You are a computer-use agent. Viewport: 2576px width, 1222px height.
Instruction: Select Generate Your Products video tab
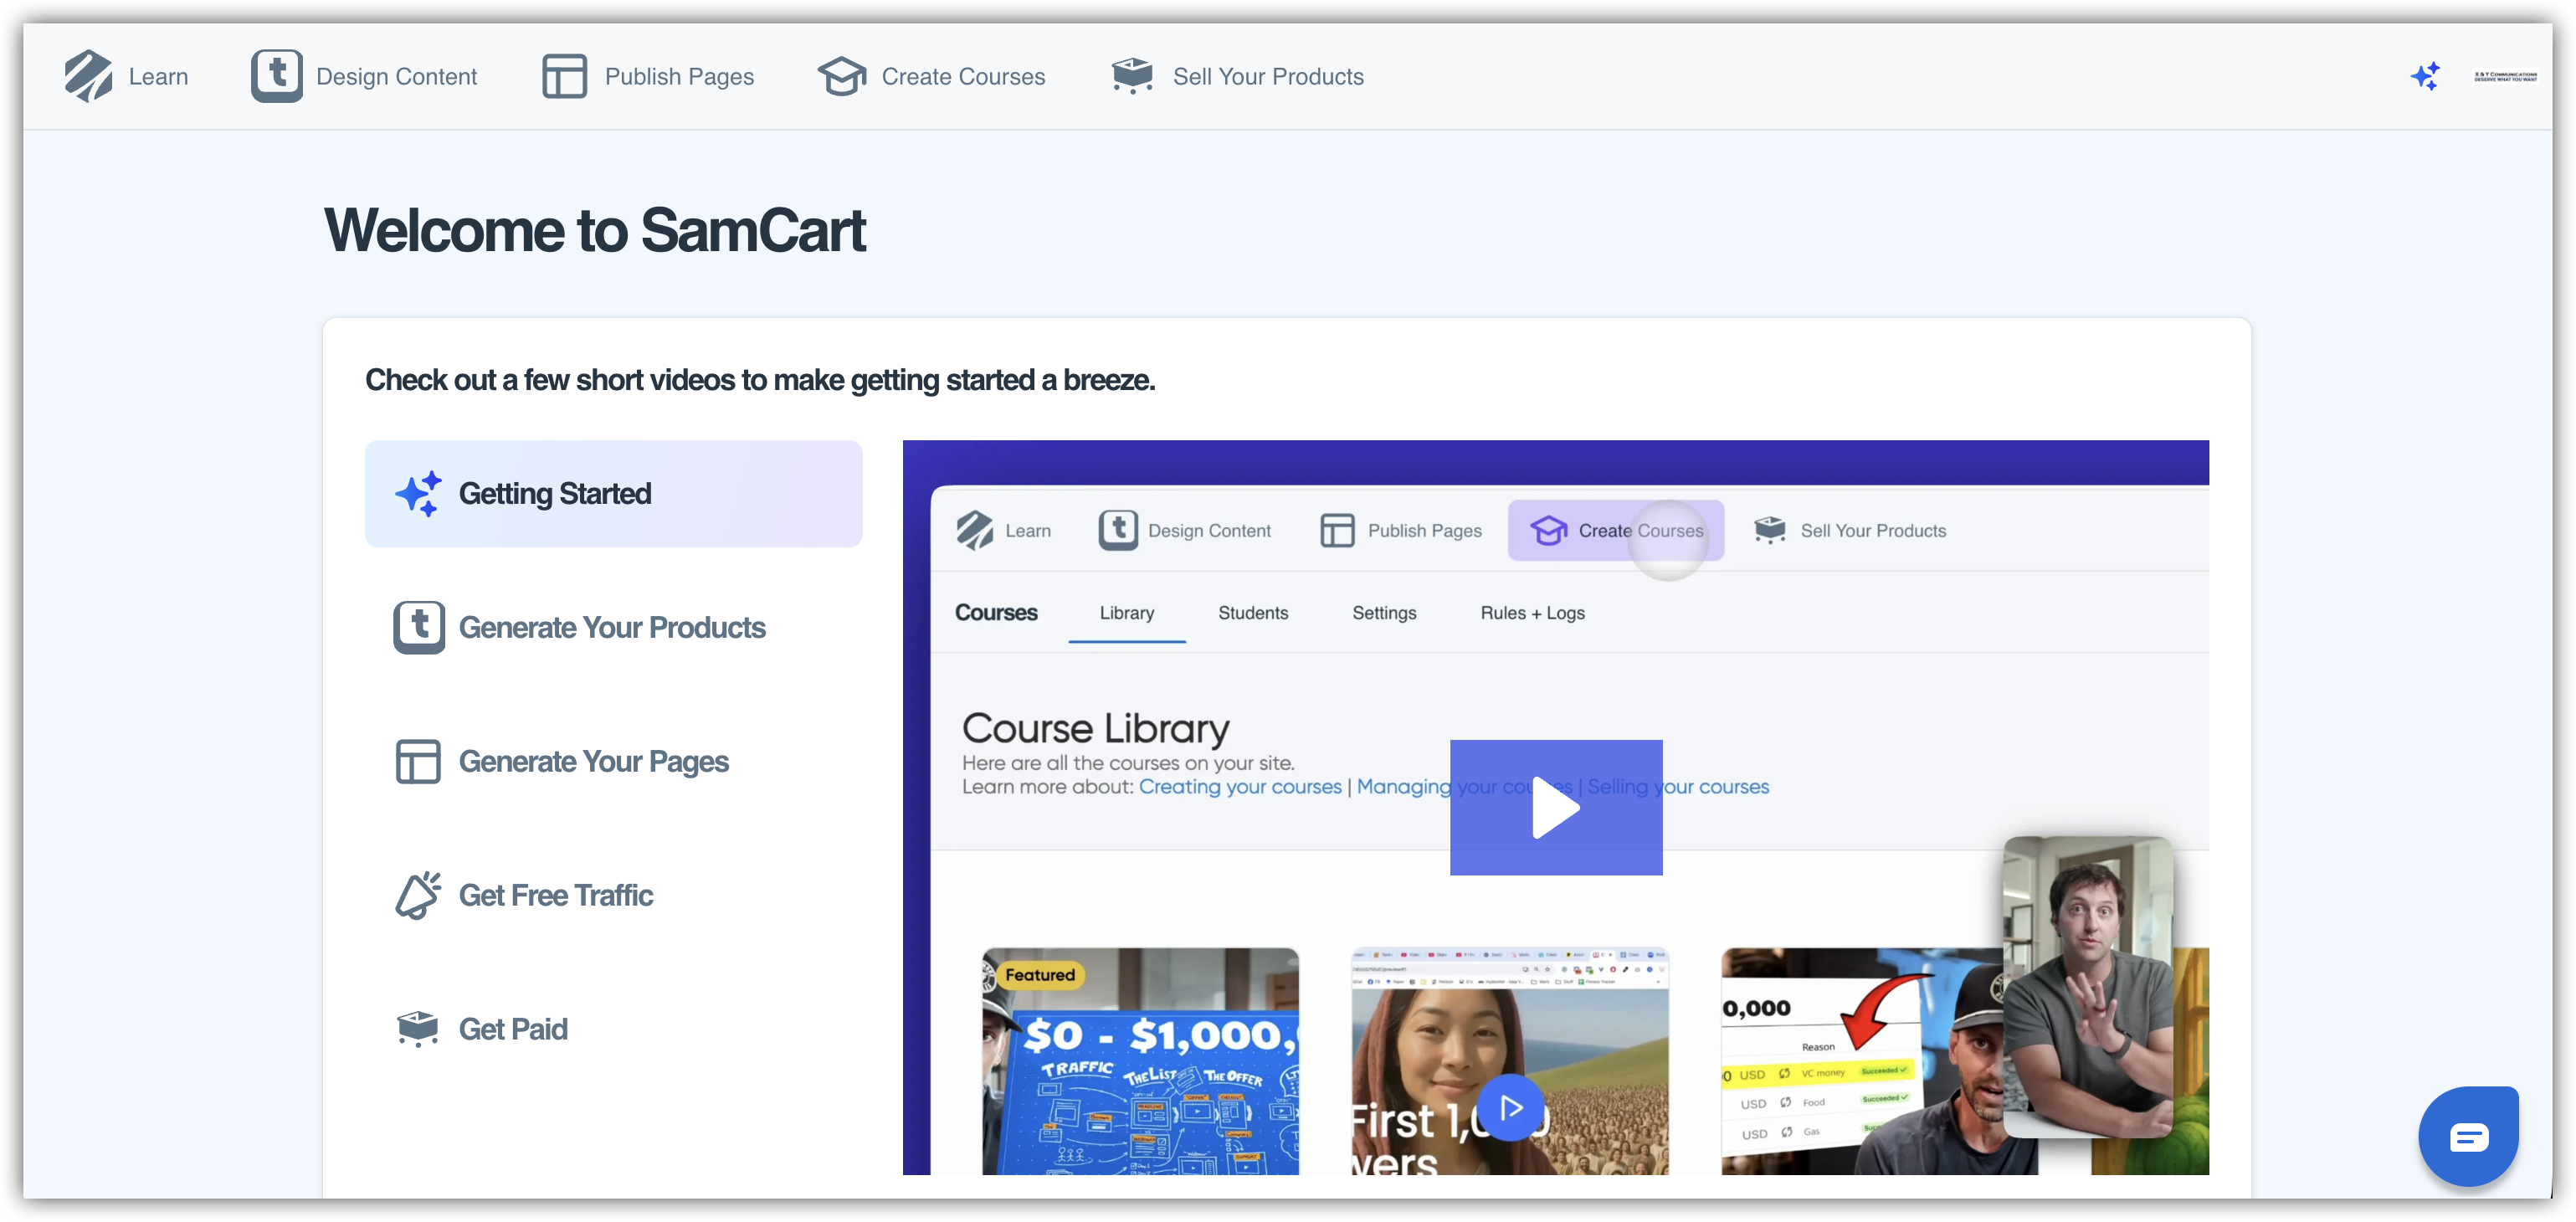[x=611, y=627]
